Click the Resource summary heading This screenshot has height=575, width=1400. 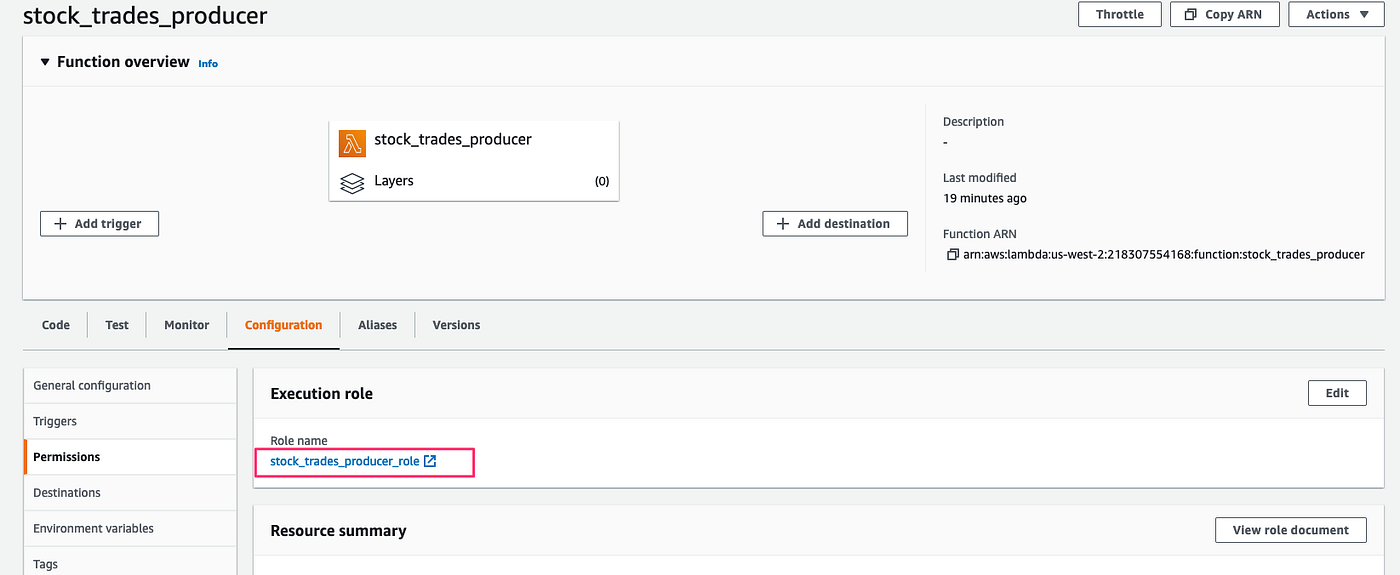339,531
